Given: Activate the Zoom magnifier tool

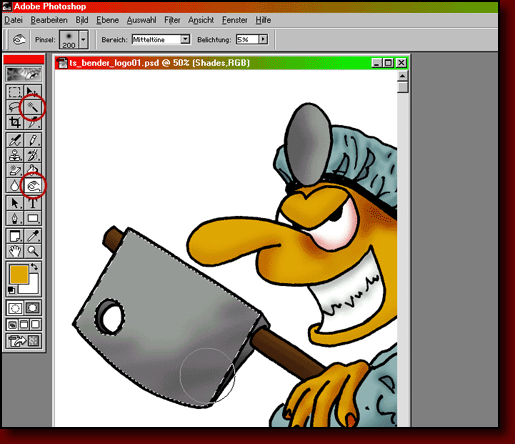Looking at the screenshot, I should pyautogui.click(x=33, y=251).
